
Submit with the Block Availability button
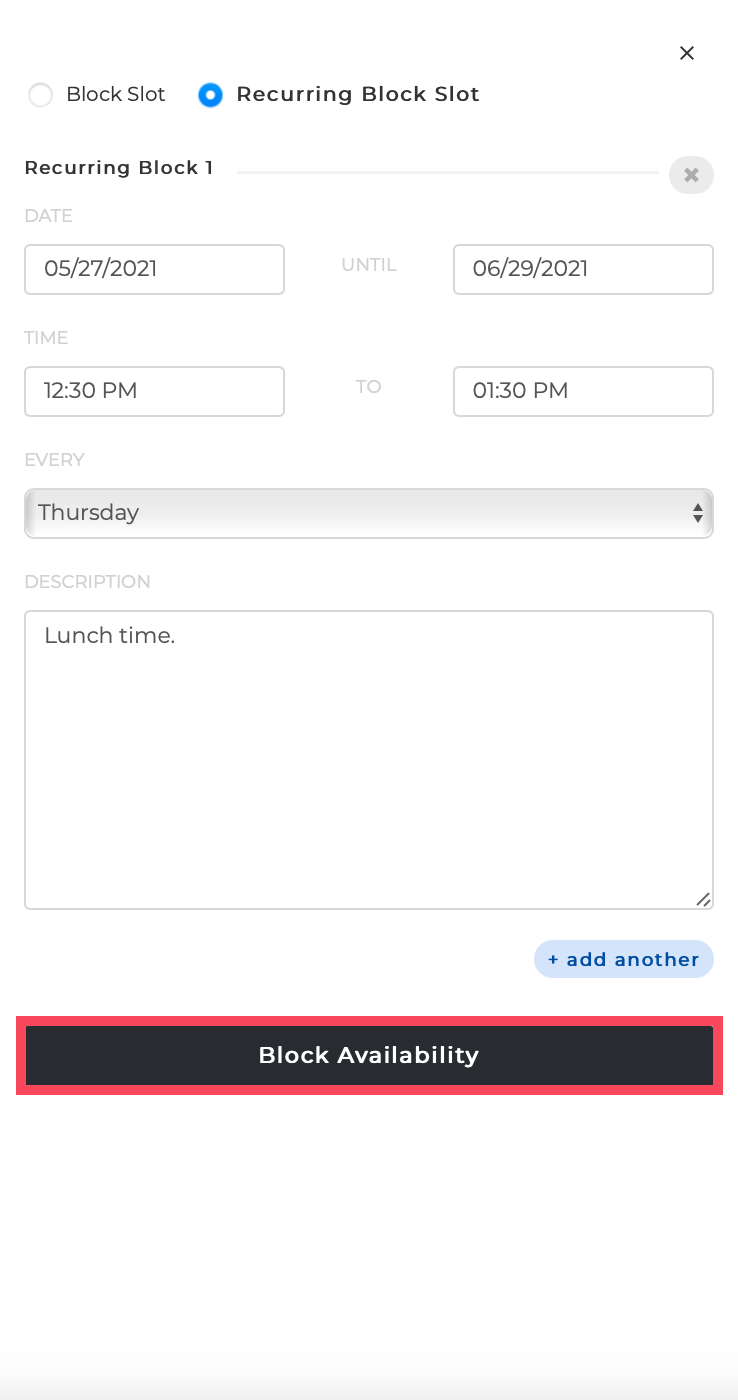coord(369,1055)
